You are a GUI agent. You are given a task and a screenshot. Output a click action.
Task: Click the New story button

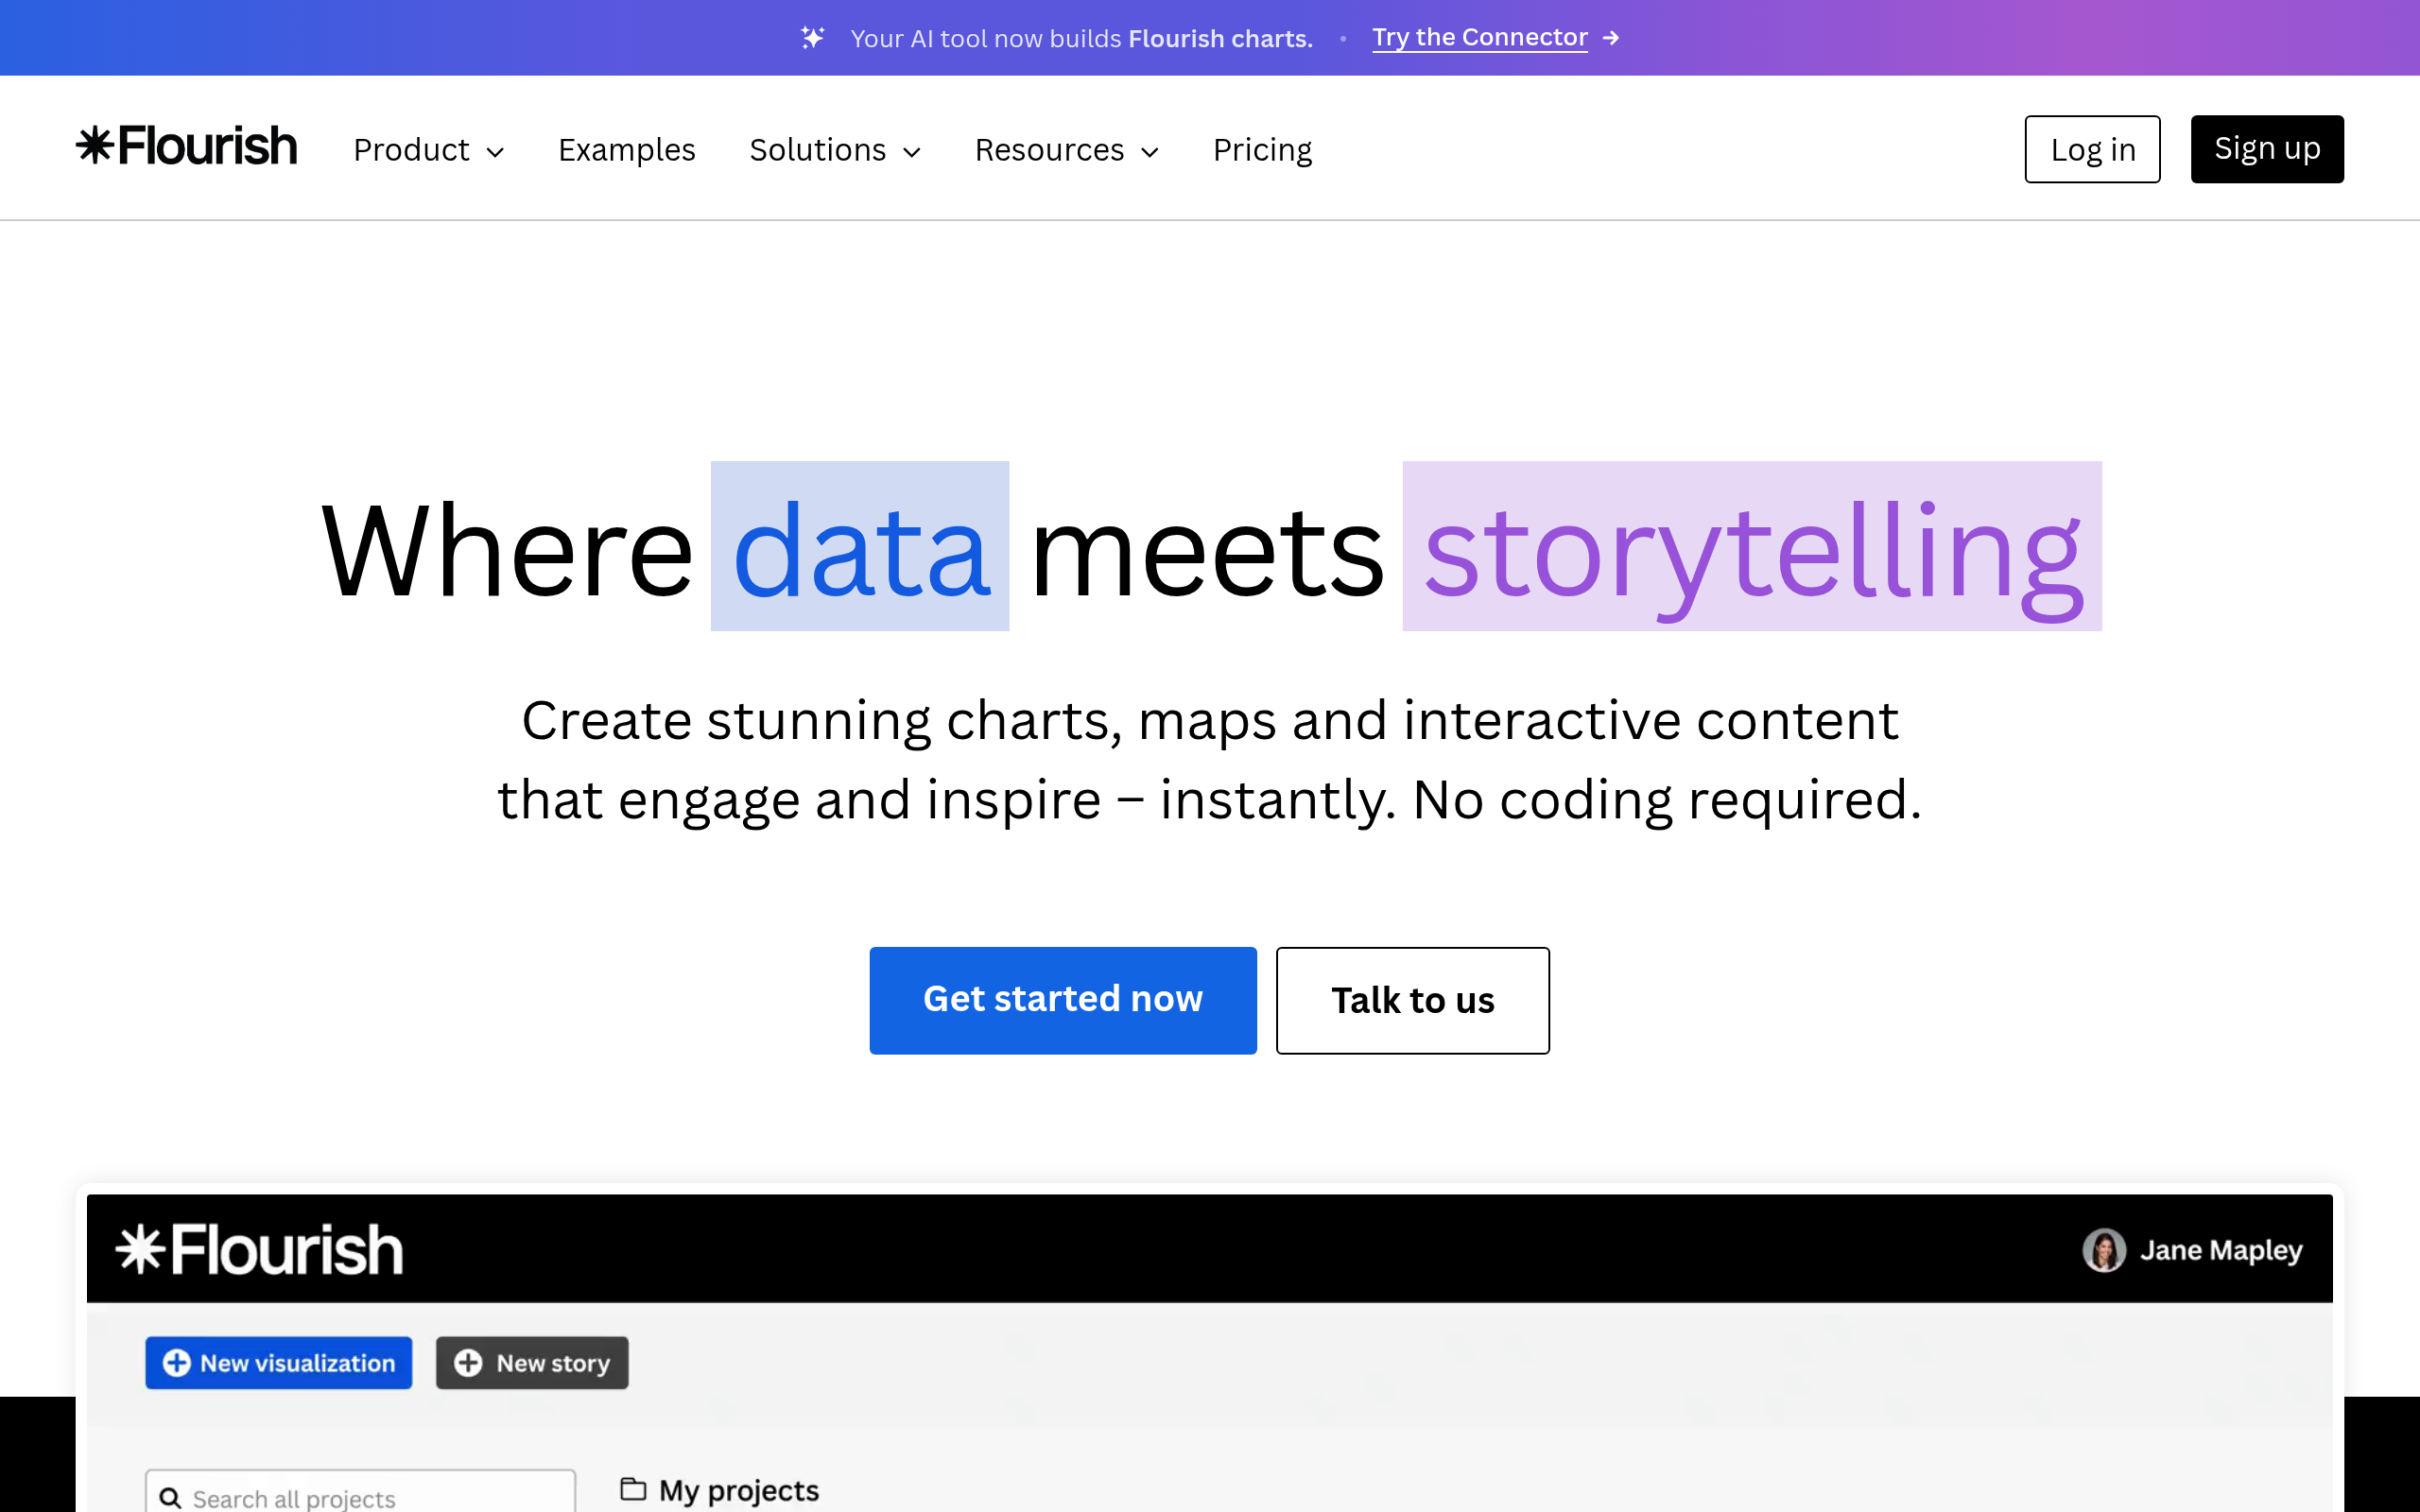[532, 1363]
